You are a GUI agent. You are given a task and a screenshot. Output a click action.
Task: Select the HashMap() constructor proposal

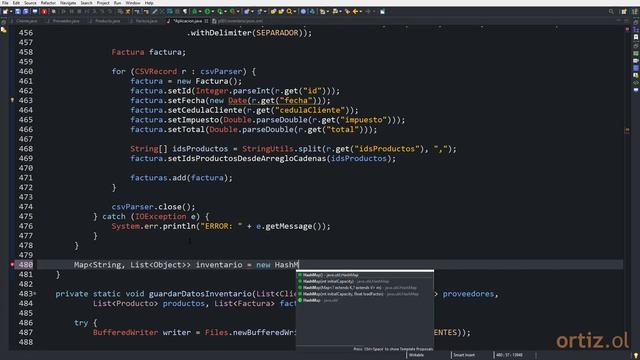(365, 275)
